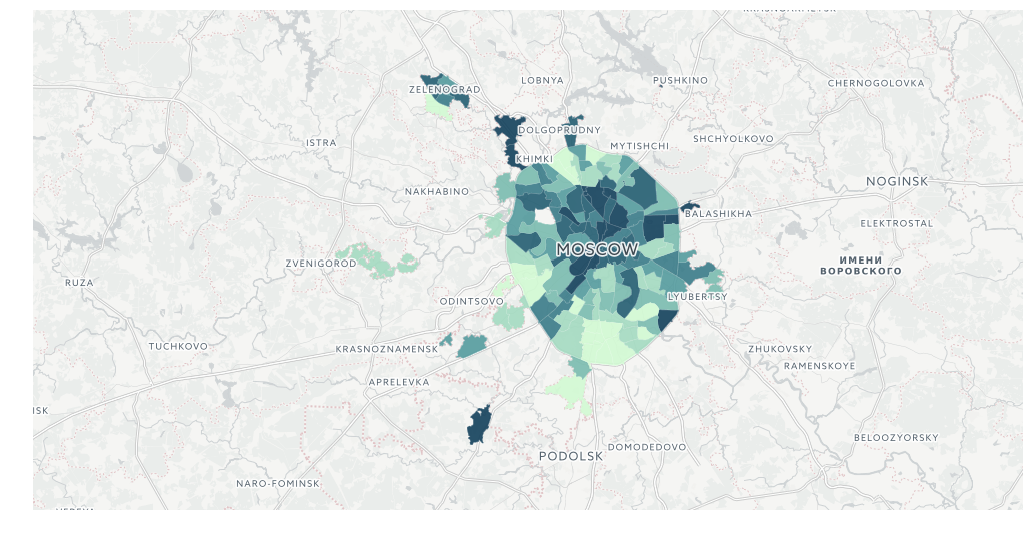Click the Chernogolovka label
This screenshot has height=534, width=1033.
click(x=876, y=83)
